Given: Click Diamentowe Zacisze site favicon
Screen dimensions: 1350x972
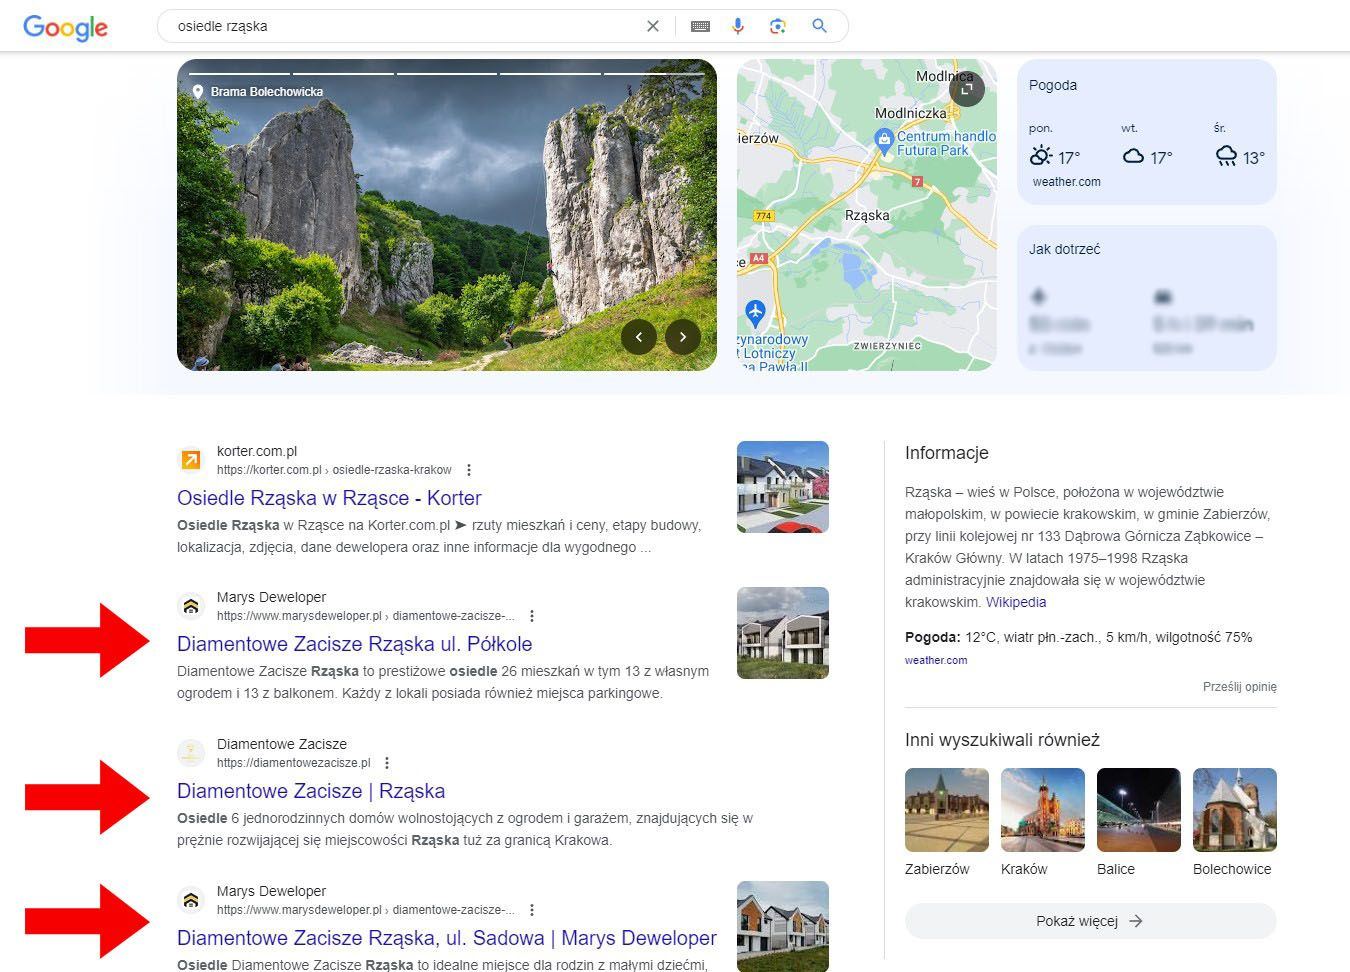Looking at the screenshot, I should [191, 753].
